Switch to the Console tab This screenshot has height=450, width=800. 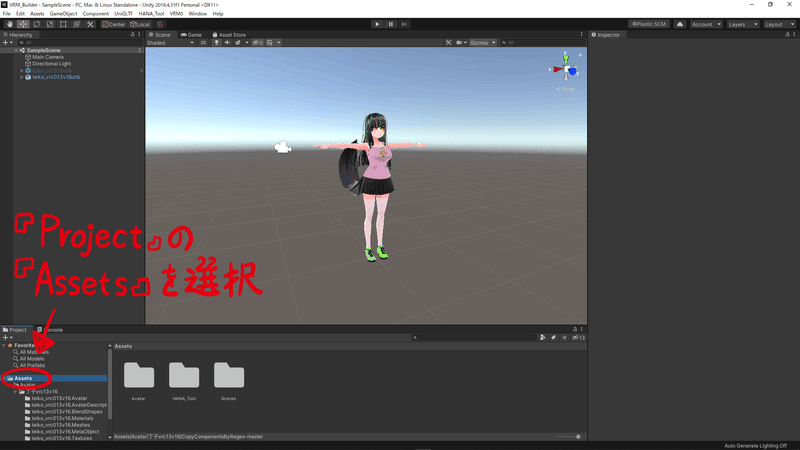click(51, 330)
